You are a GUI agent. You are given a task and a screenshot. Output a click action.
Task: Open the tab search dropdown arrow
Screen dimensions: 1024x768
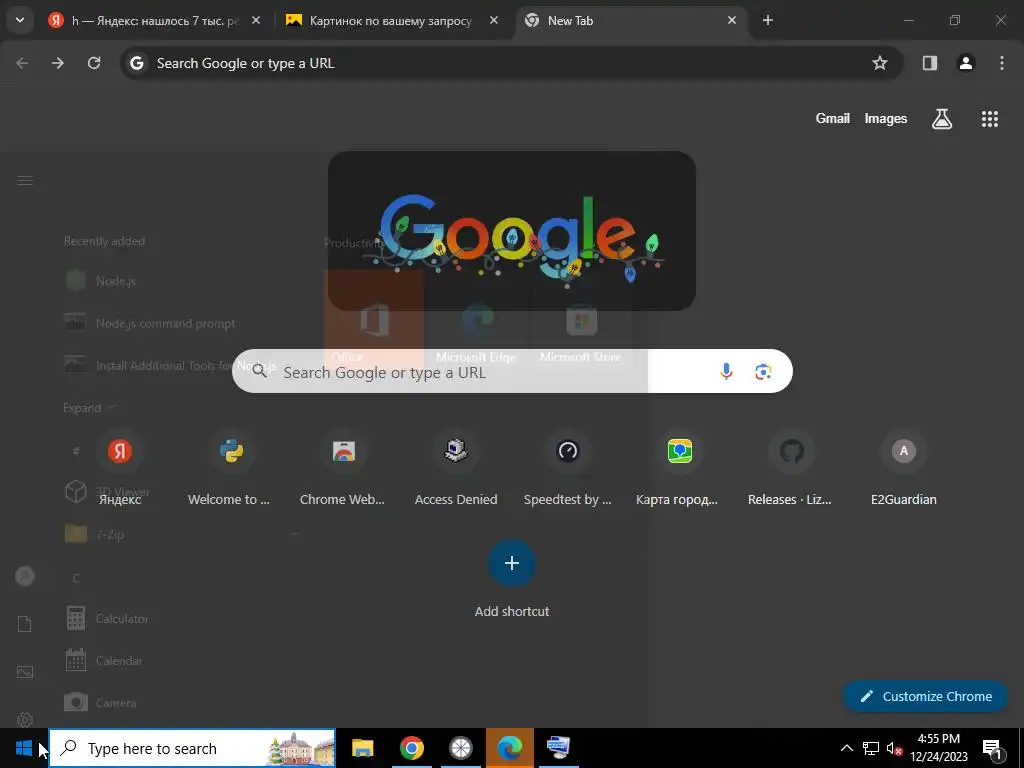20,20
